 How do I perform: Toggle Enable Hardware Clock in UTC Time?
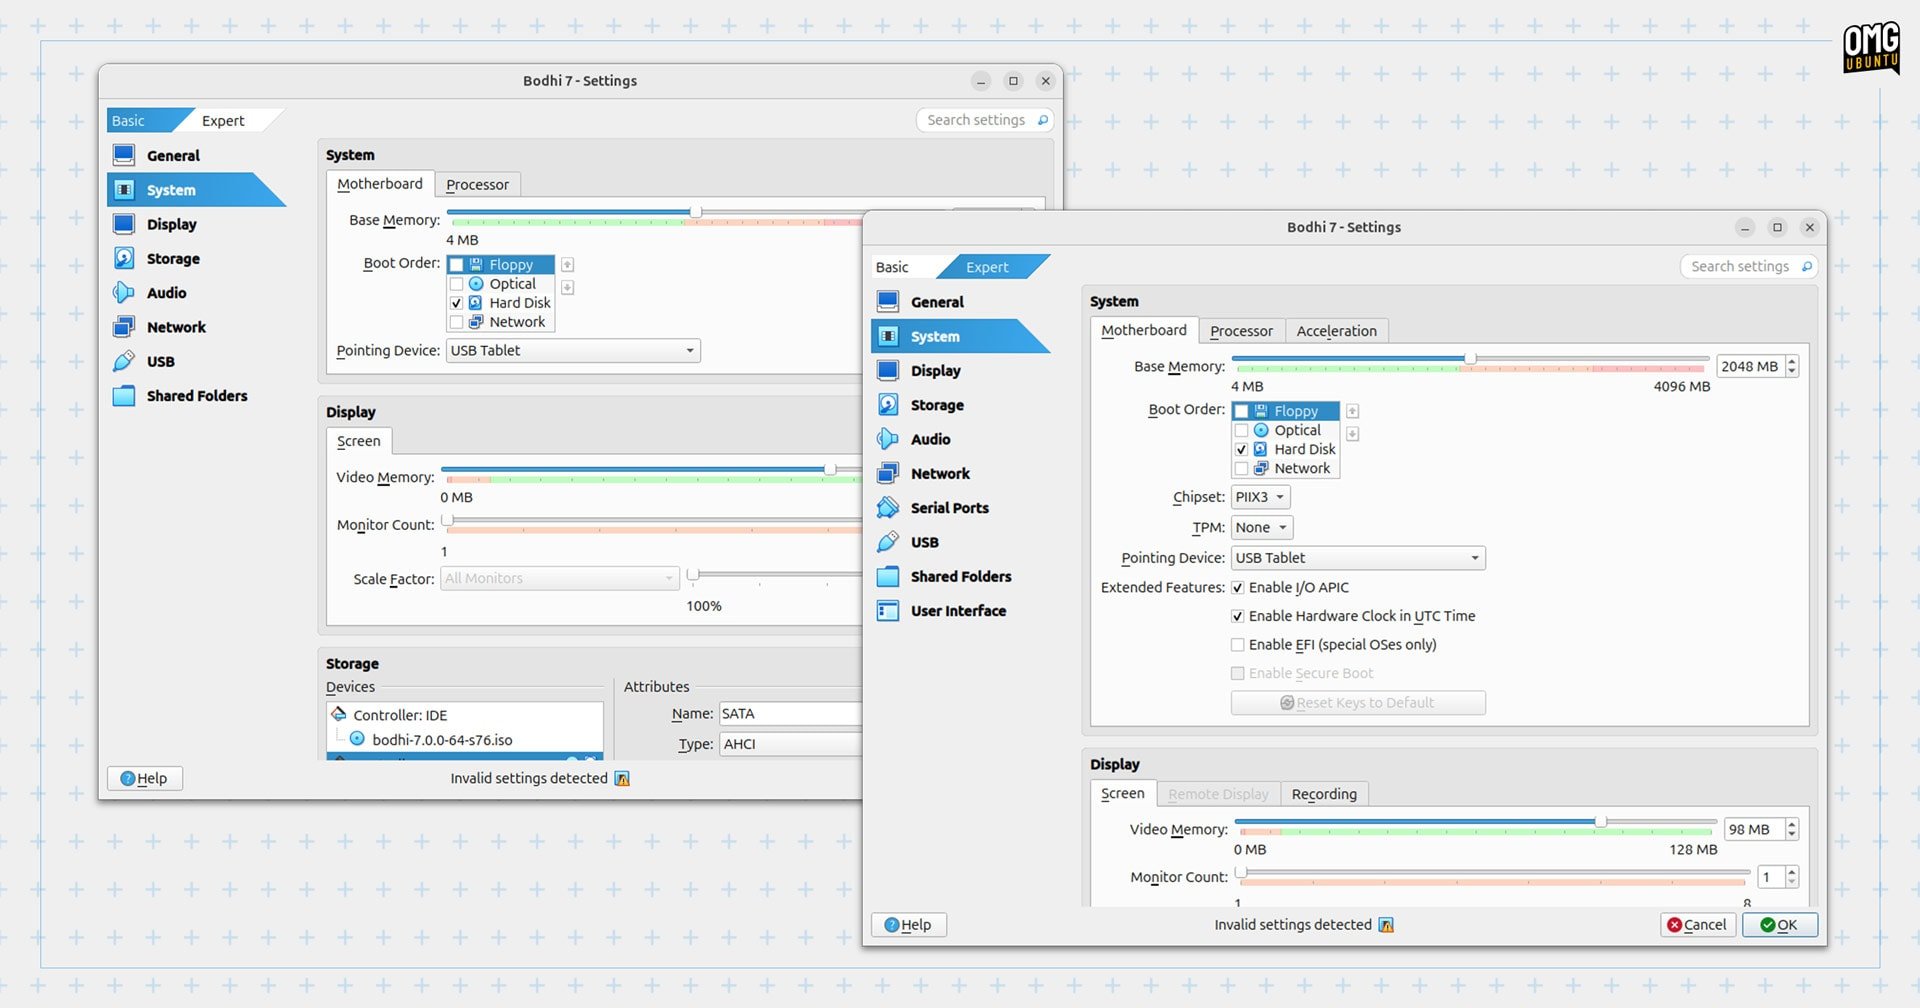point(1238,617)
